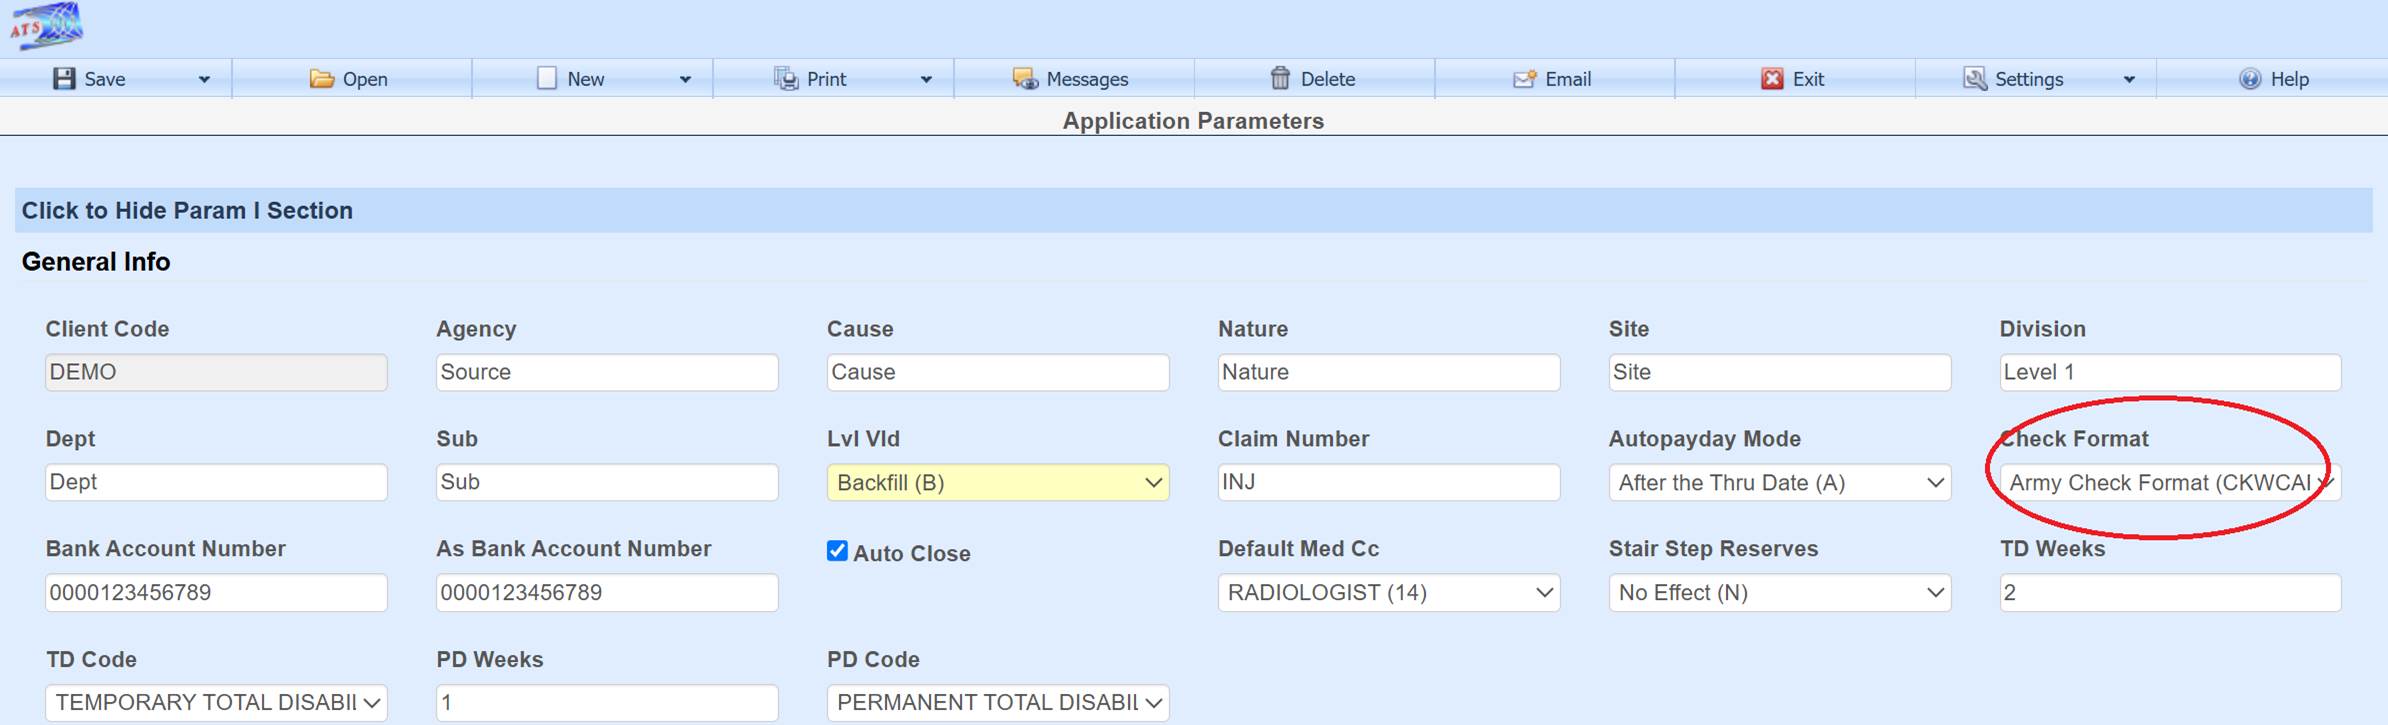Click the red Exit icon
Screen dimensions: 2388x725
[x=1772, y=79]
